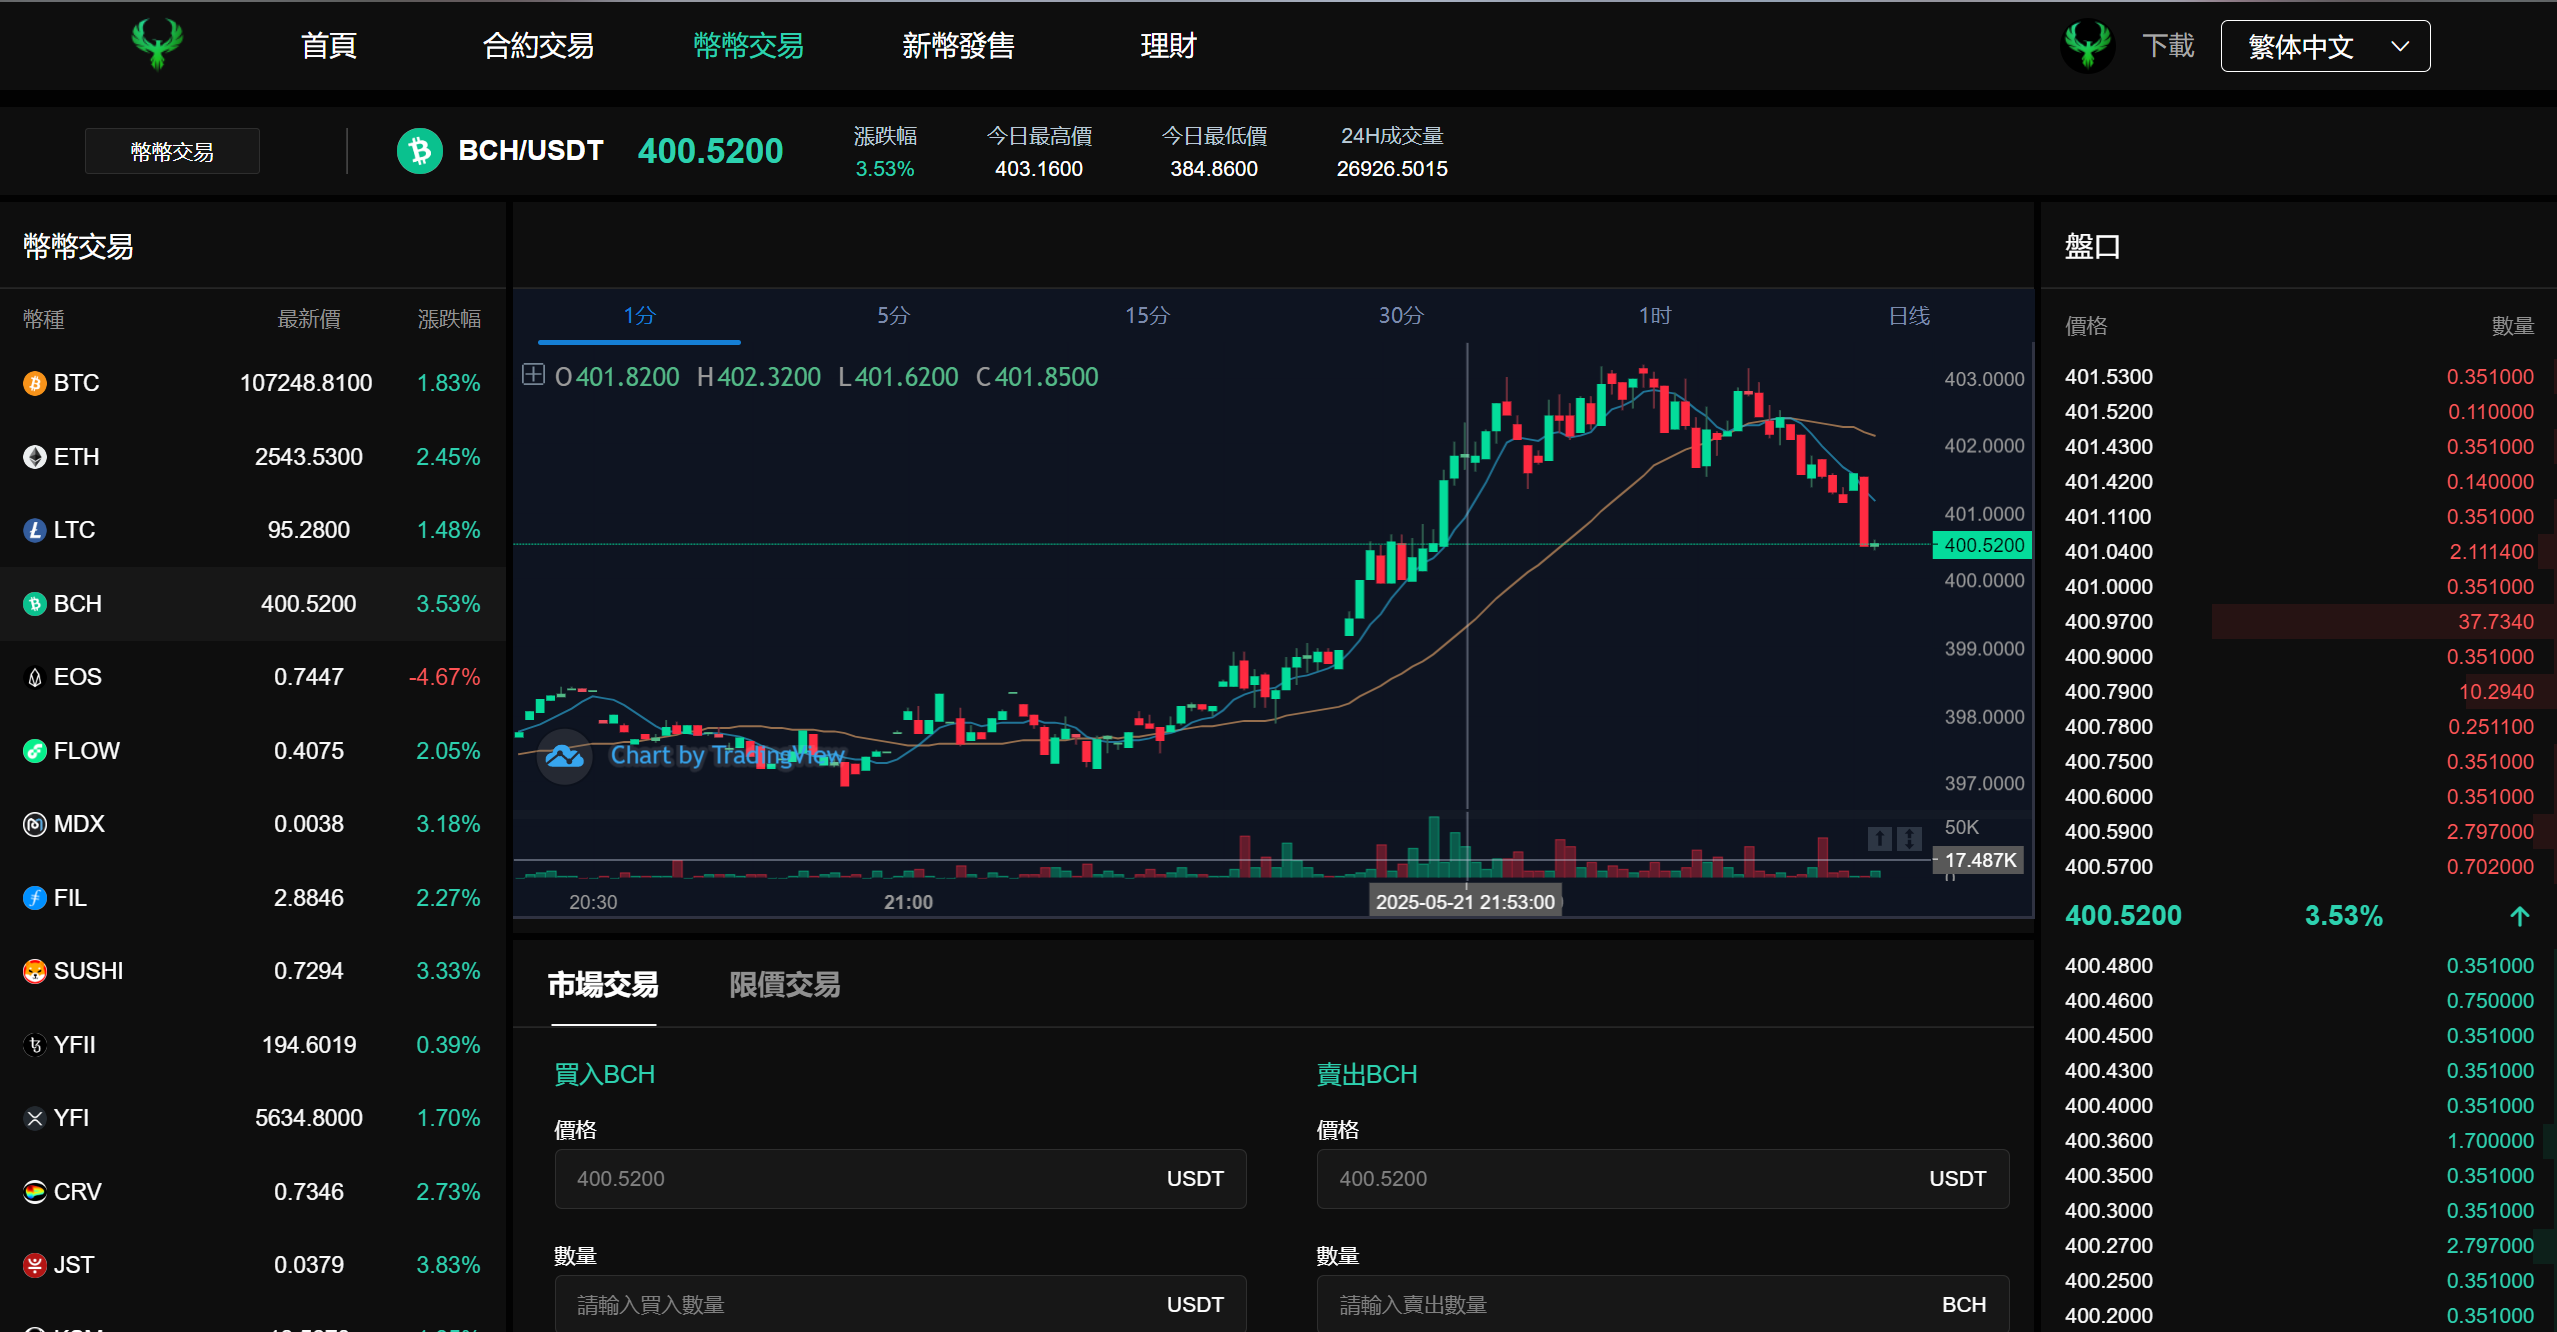Viewport: 2557px width, 1332px height.
Task: Click the 下載 download link
Action: (2168, 45)
